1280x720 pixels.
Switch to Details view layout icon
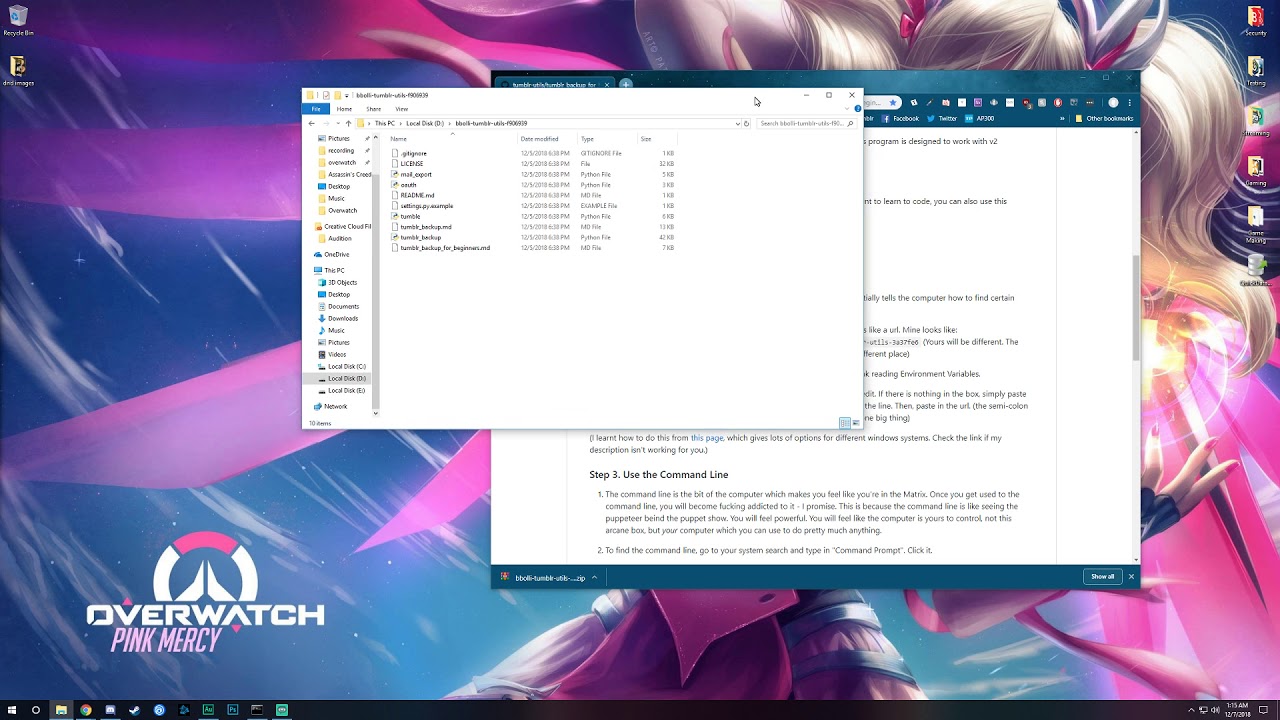[x=845, y=423]
